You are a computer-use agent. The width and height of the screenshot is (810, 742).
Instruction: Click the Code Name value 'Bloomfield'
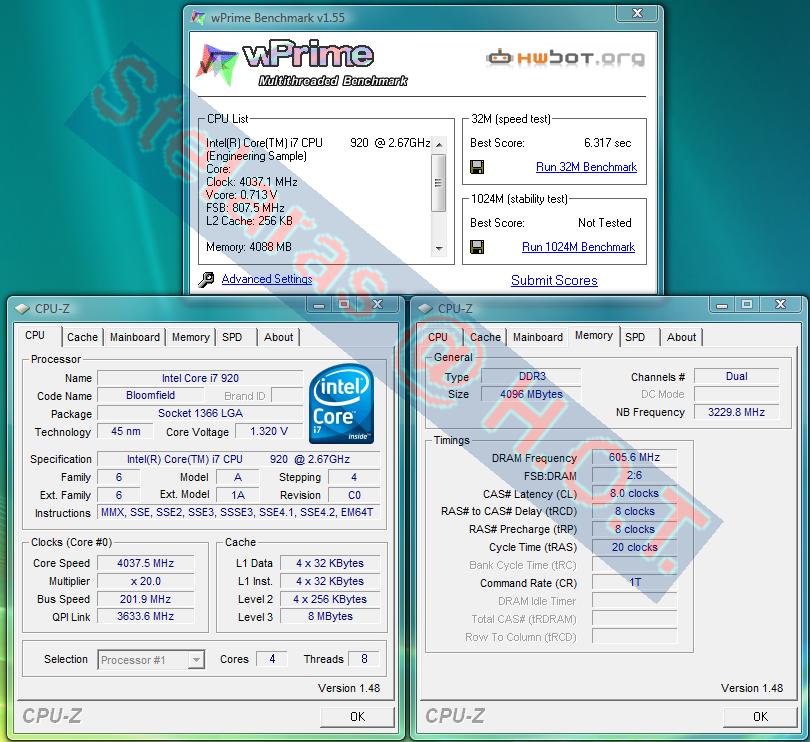(150, 395)
